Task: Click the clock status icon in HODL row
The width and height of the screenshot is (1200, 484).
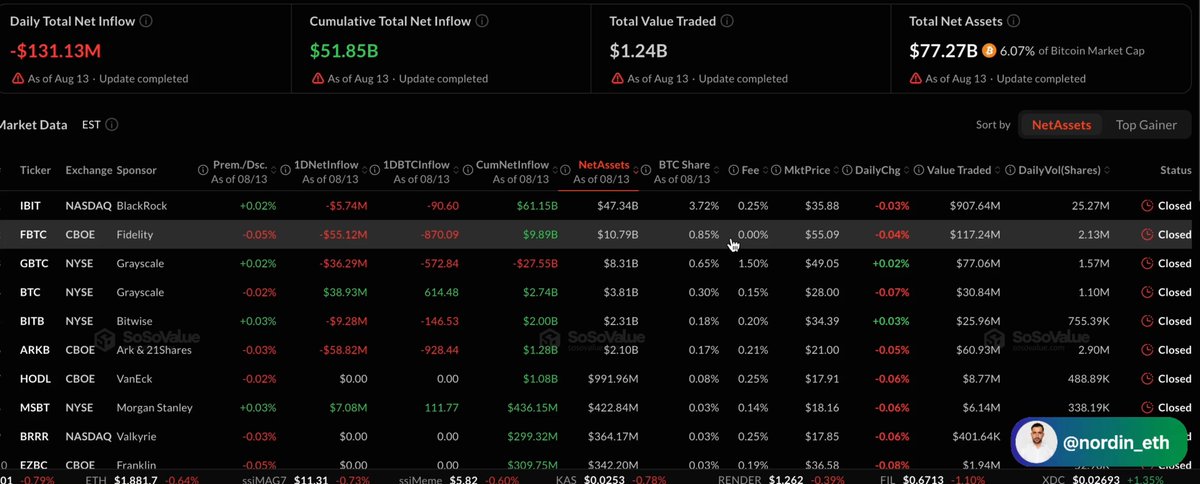Action: (x=1147, y=379)
